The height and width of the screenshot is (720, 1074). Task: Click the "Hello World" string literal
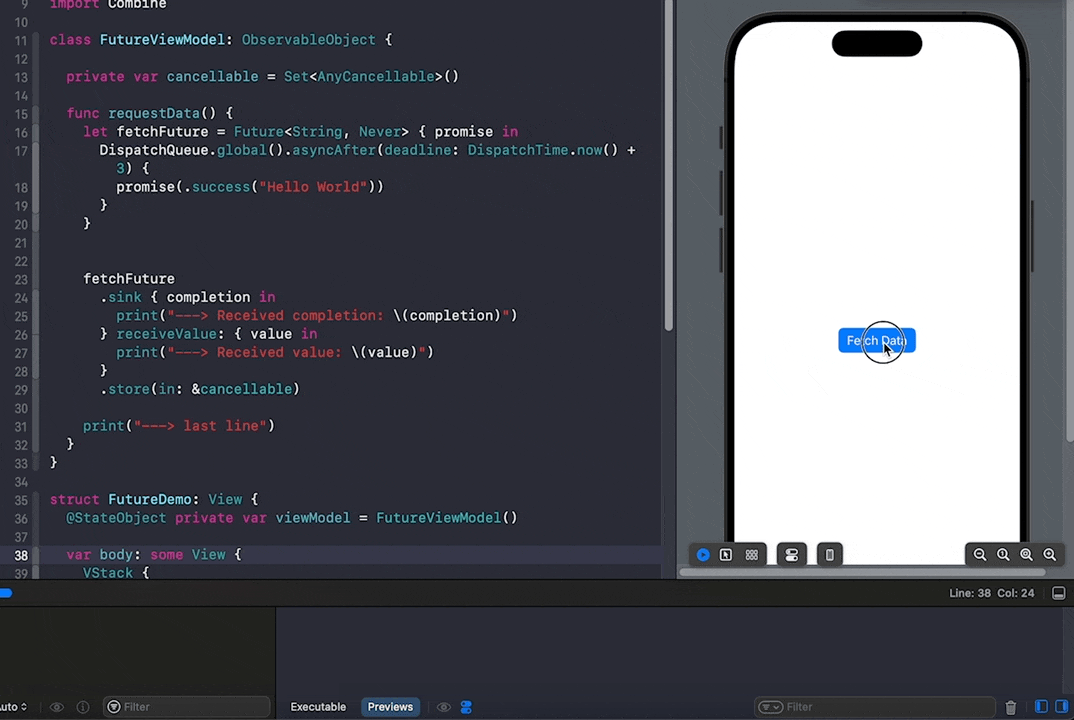click(x=313, y=187)
